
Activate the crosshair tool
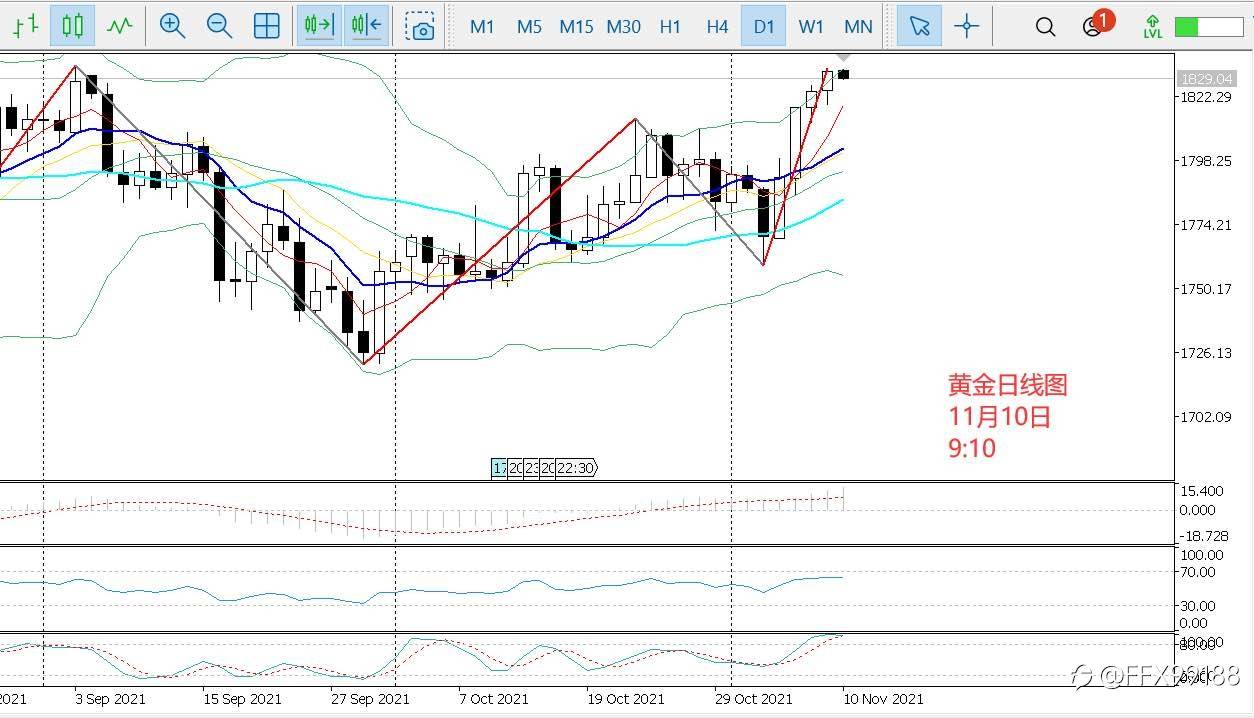[x=966, y=27]
